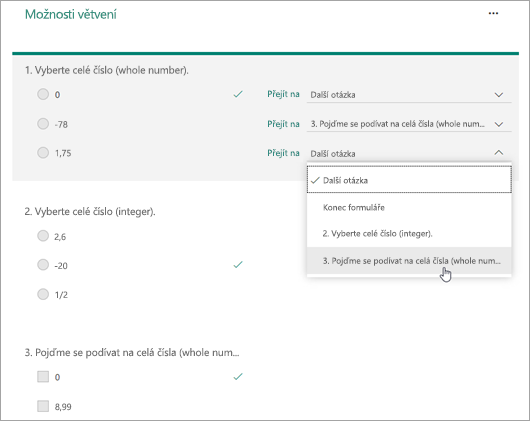Open the three-dot more options menu
Image resolution: width=530 pixels, height=421 pixels.
[493, 14]
